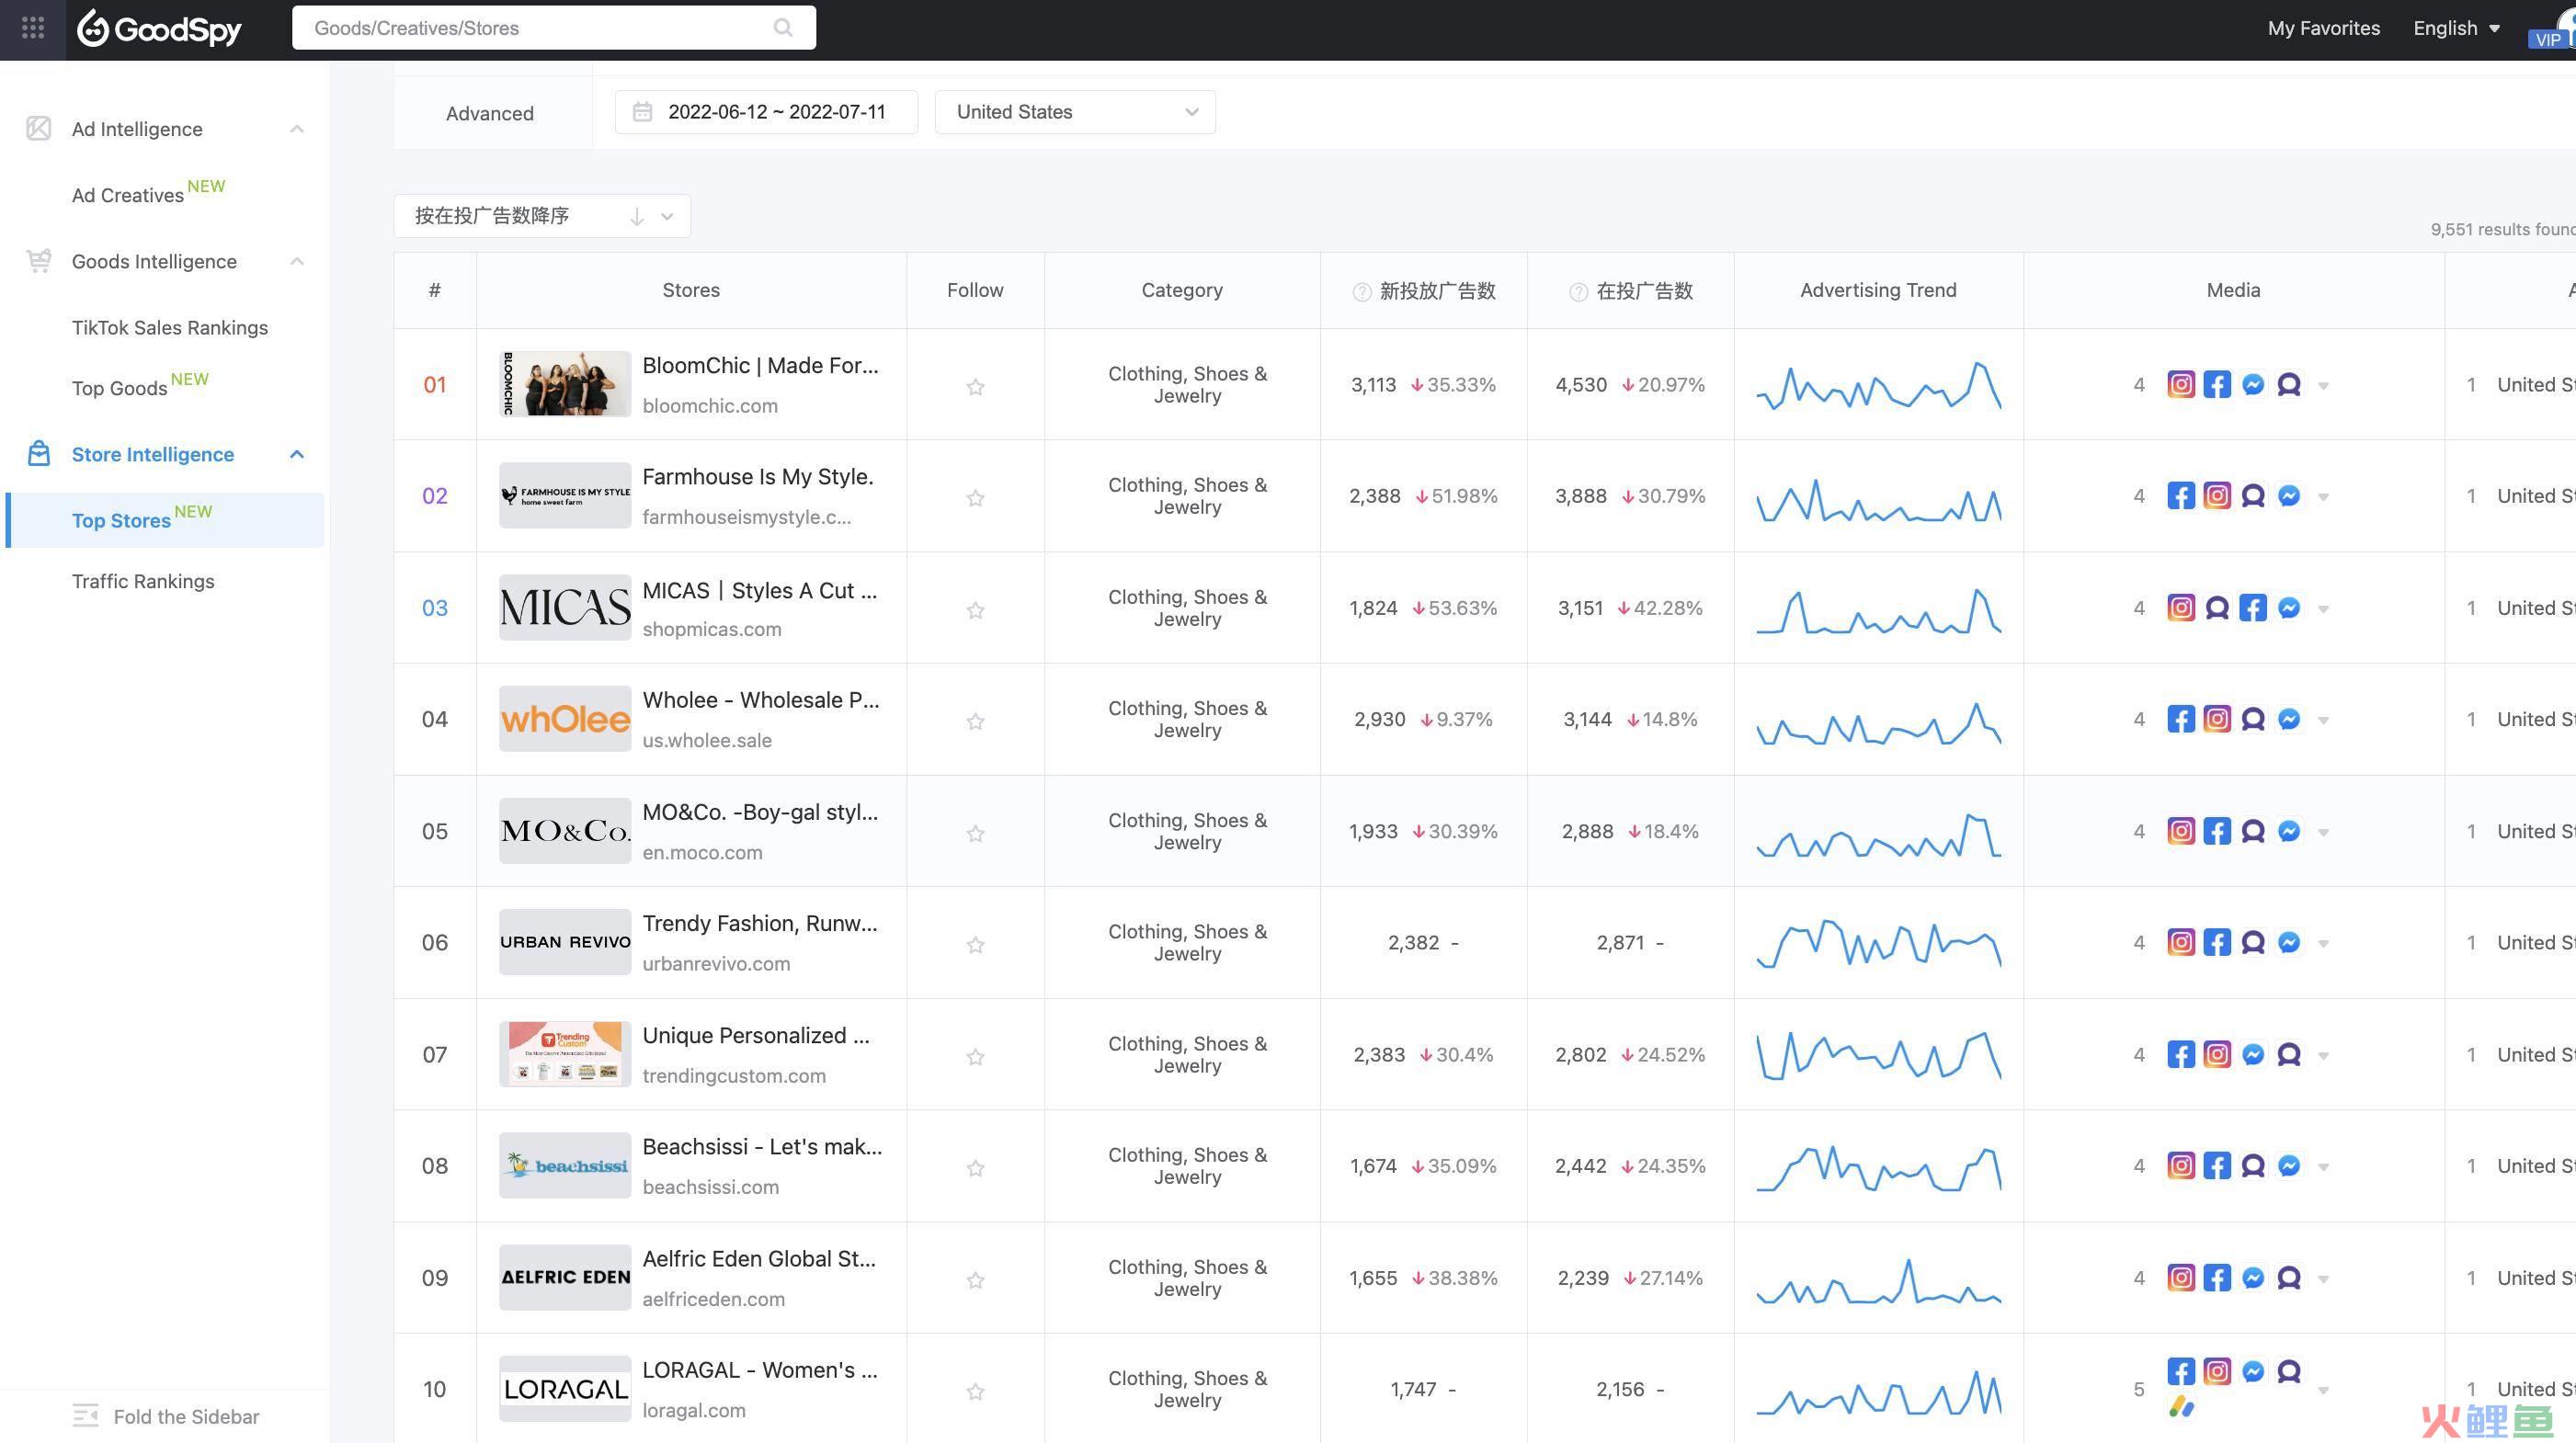The image size is (2576, 1443).
Task: Toggle favorite star for Beachsissi
Action: (975, 1167)
